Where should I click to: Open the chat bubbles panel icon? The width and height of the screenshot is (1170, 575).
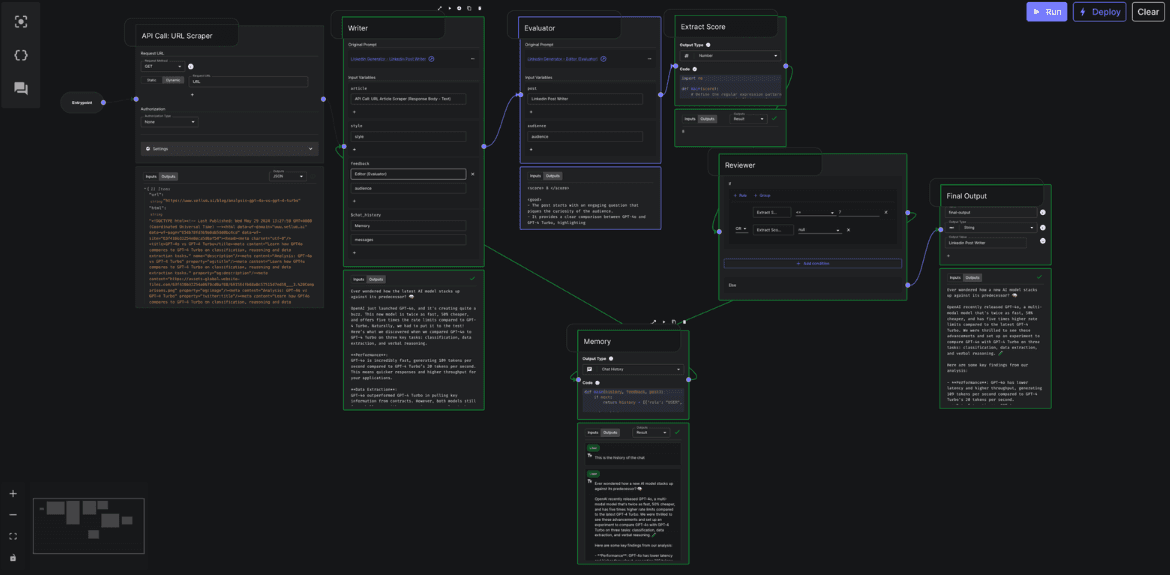pos(20,88)
